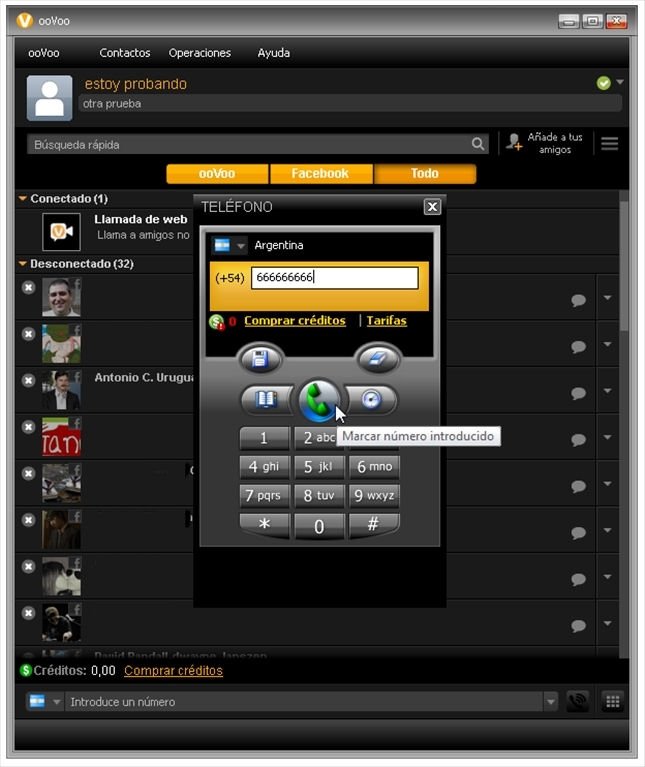Collapse the Conectado (1) group
645x767 pixels.
pyautogui.click(x=22, y=199)
